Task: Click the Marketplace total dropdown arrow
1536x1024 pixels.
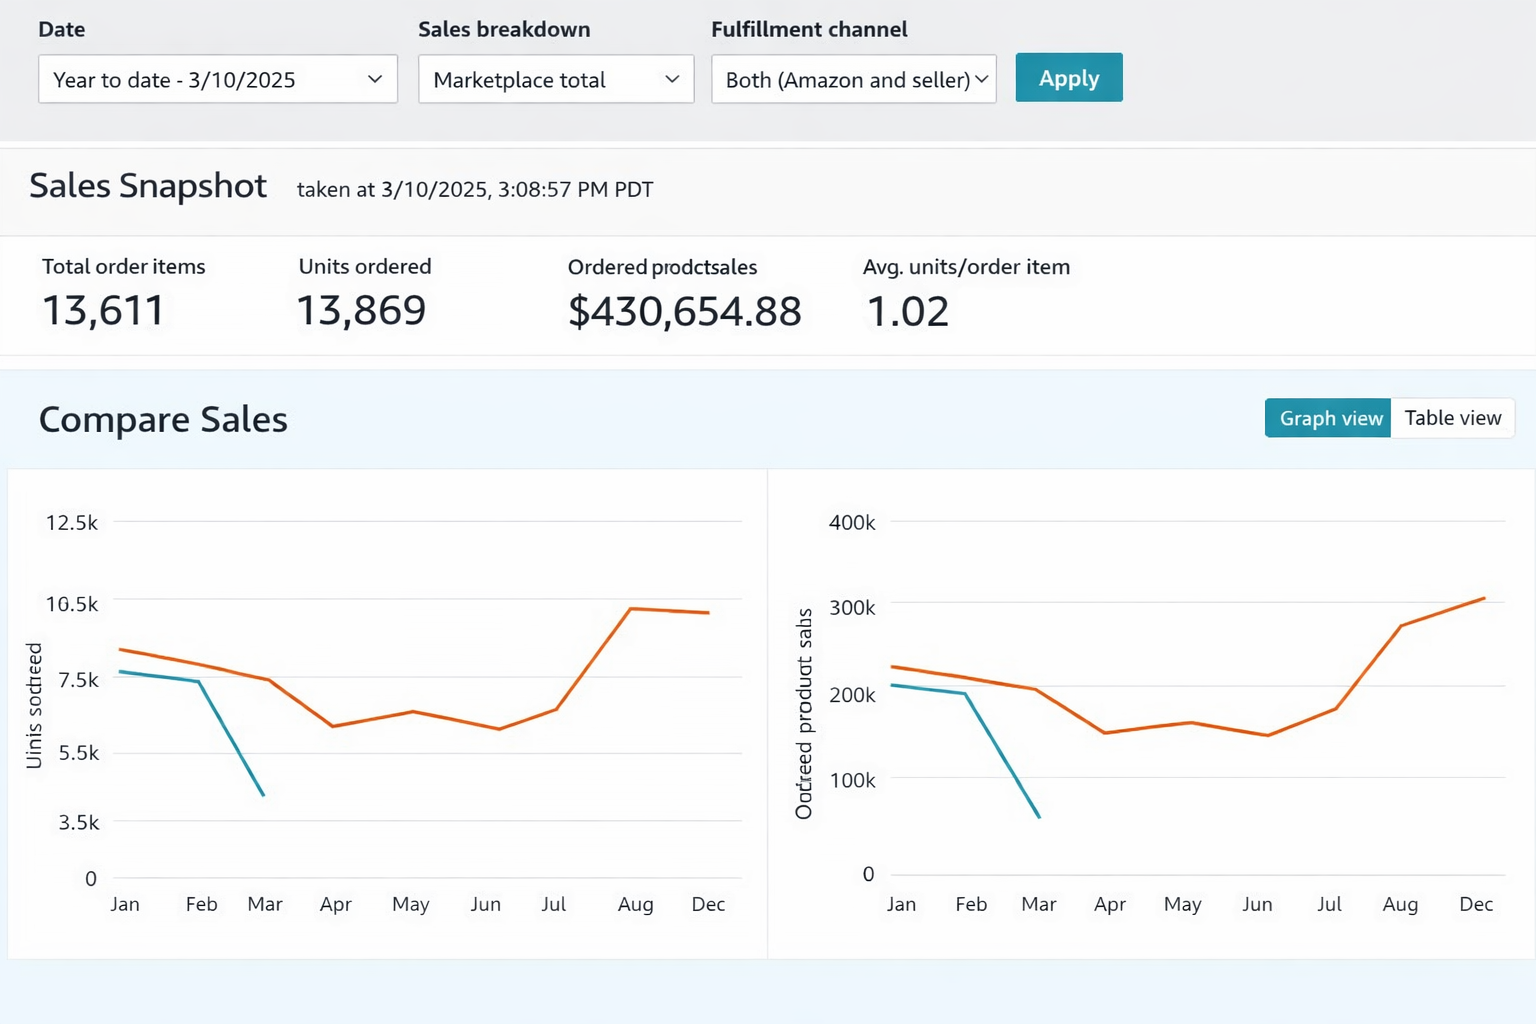Action: tap(674, 79)
